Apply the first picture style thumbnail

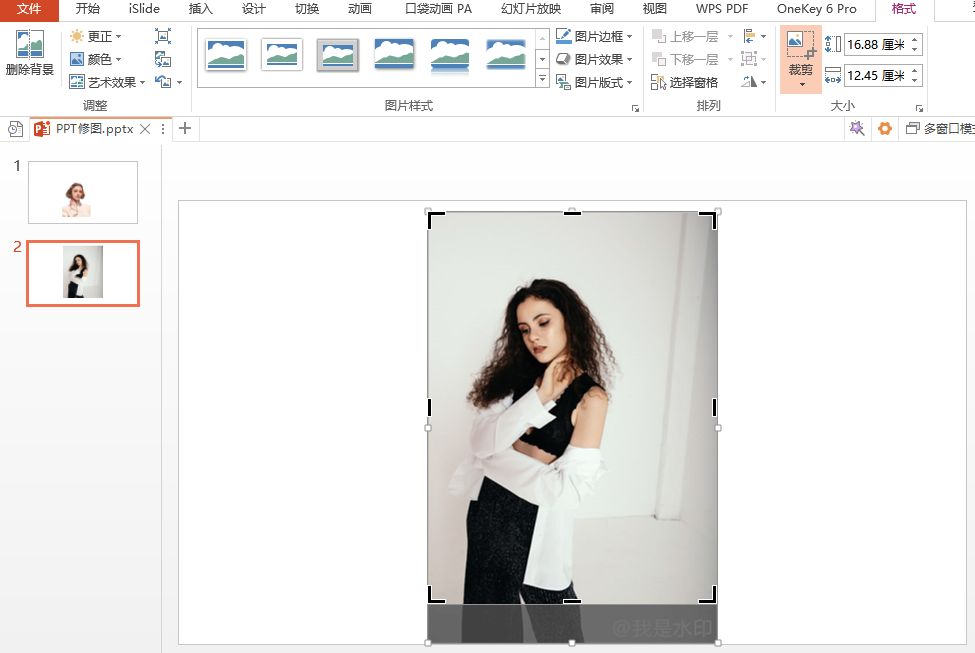click(226, 54)
